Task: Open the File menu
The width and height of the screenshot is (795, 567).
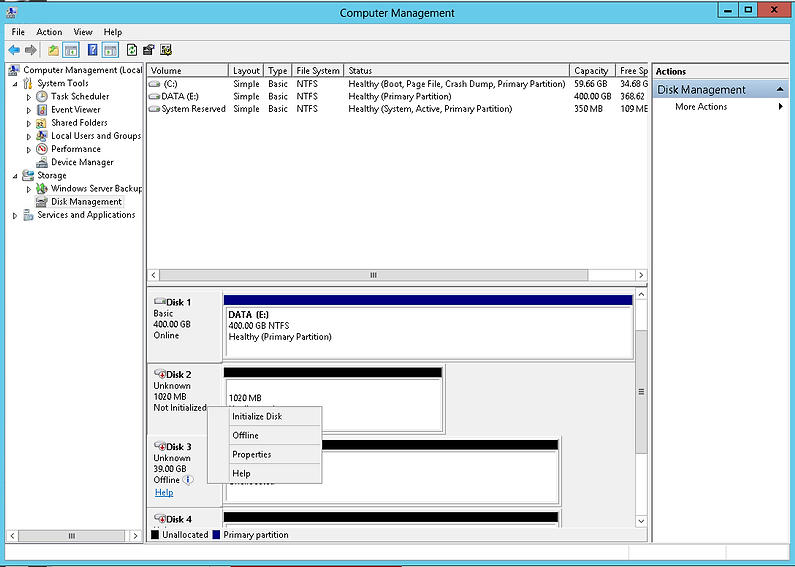Action: 18,32
